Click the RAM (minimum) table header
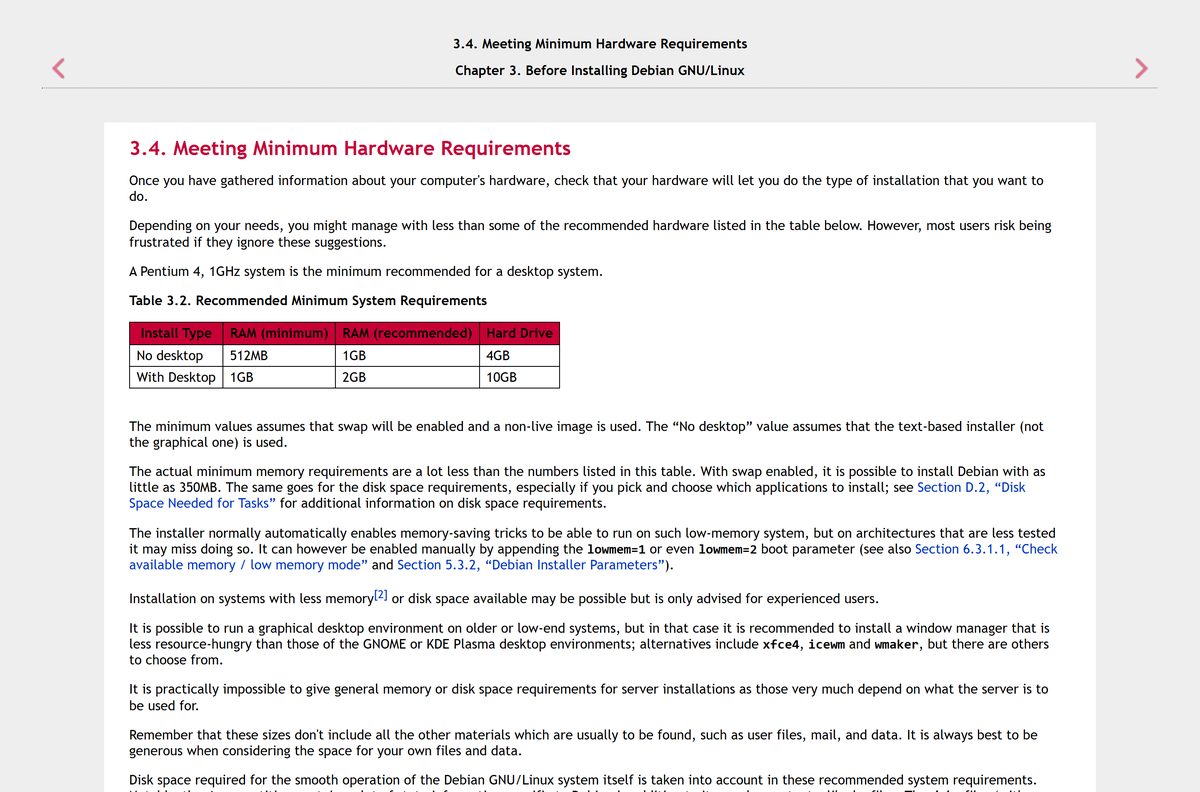This screenshot has width=1200, height=792. click(279, 333)
